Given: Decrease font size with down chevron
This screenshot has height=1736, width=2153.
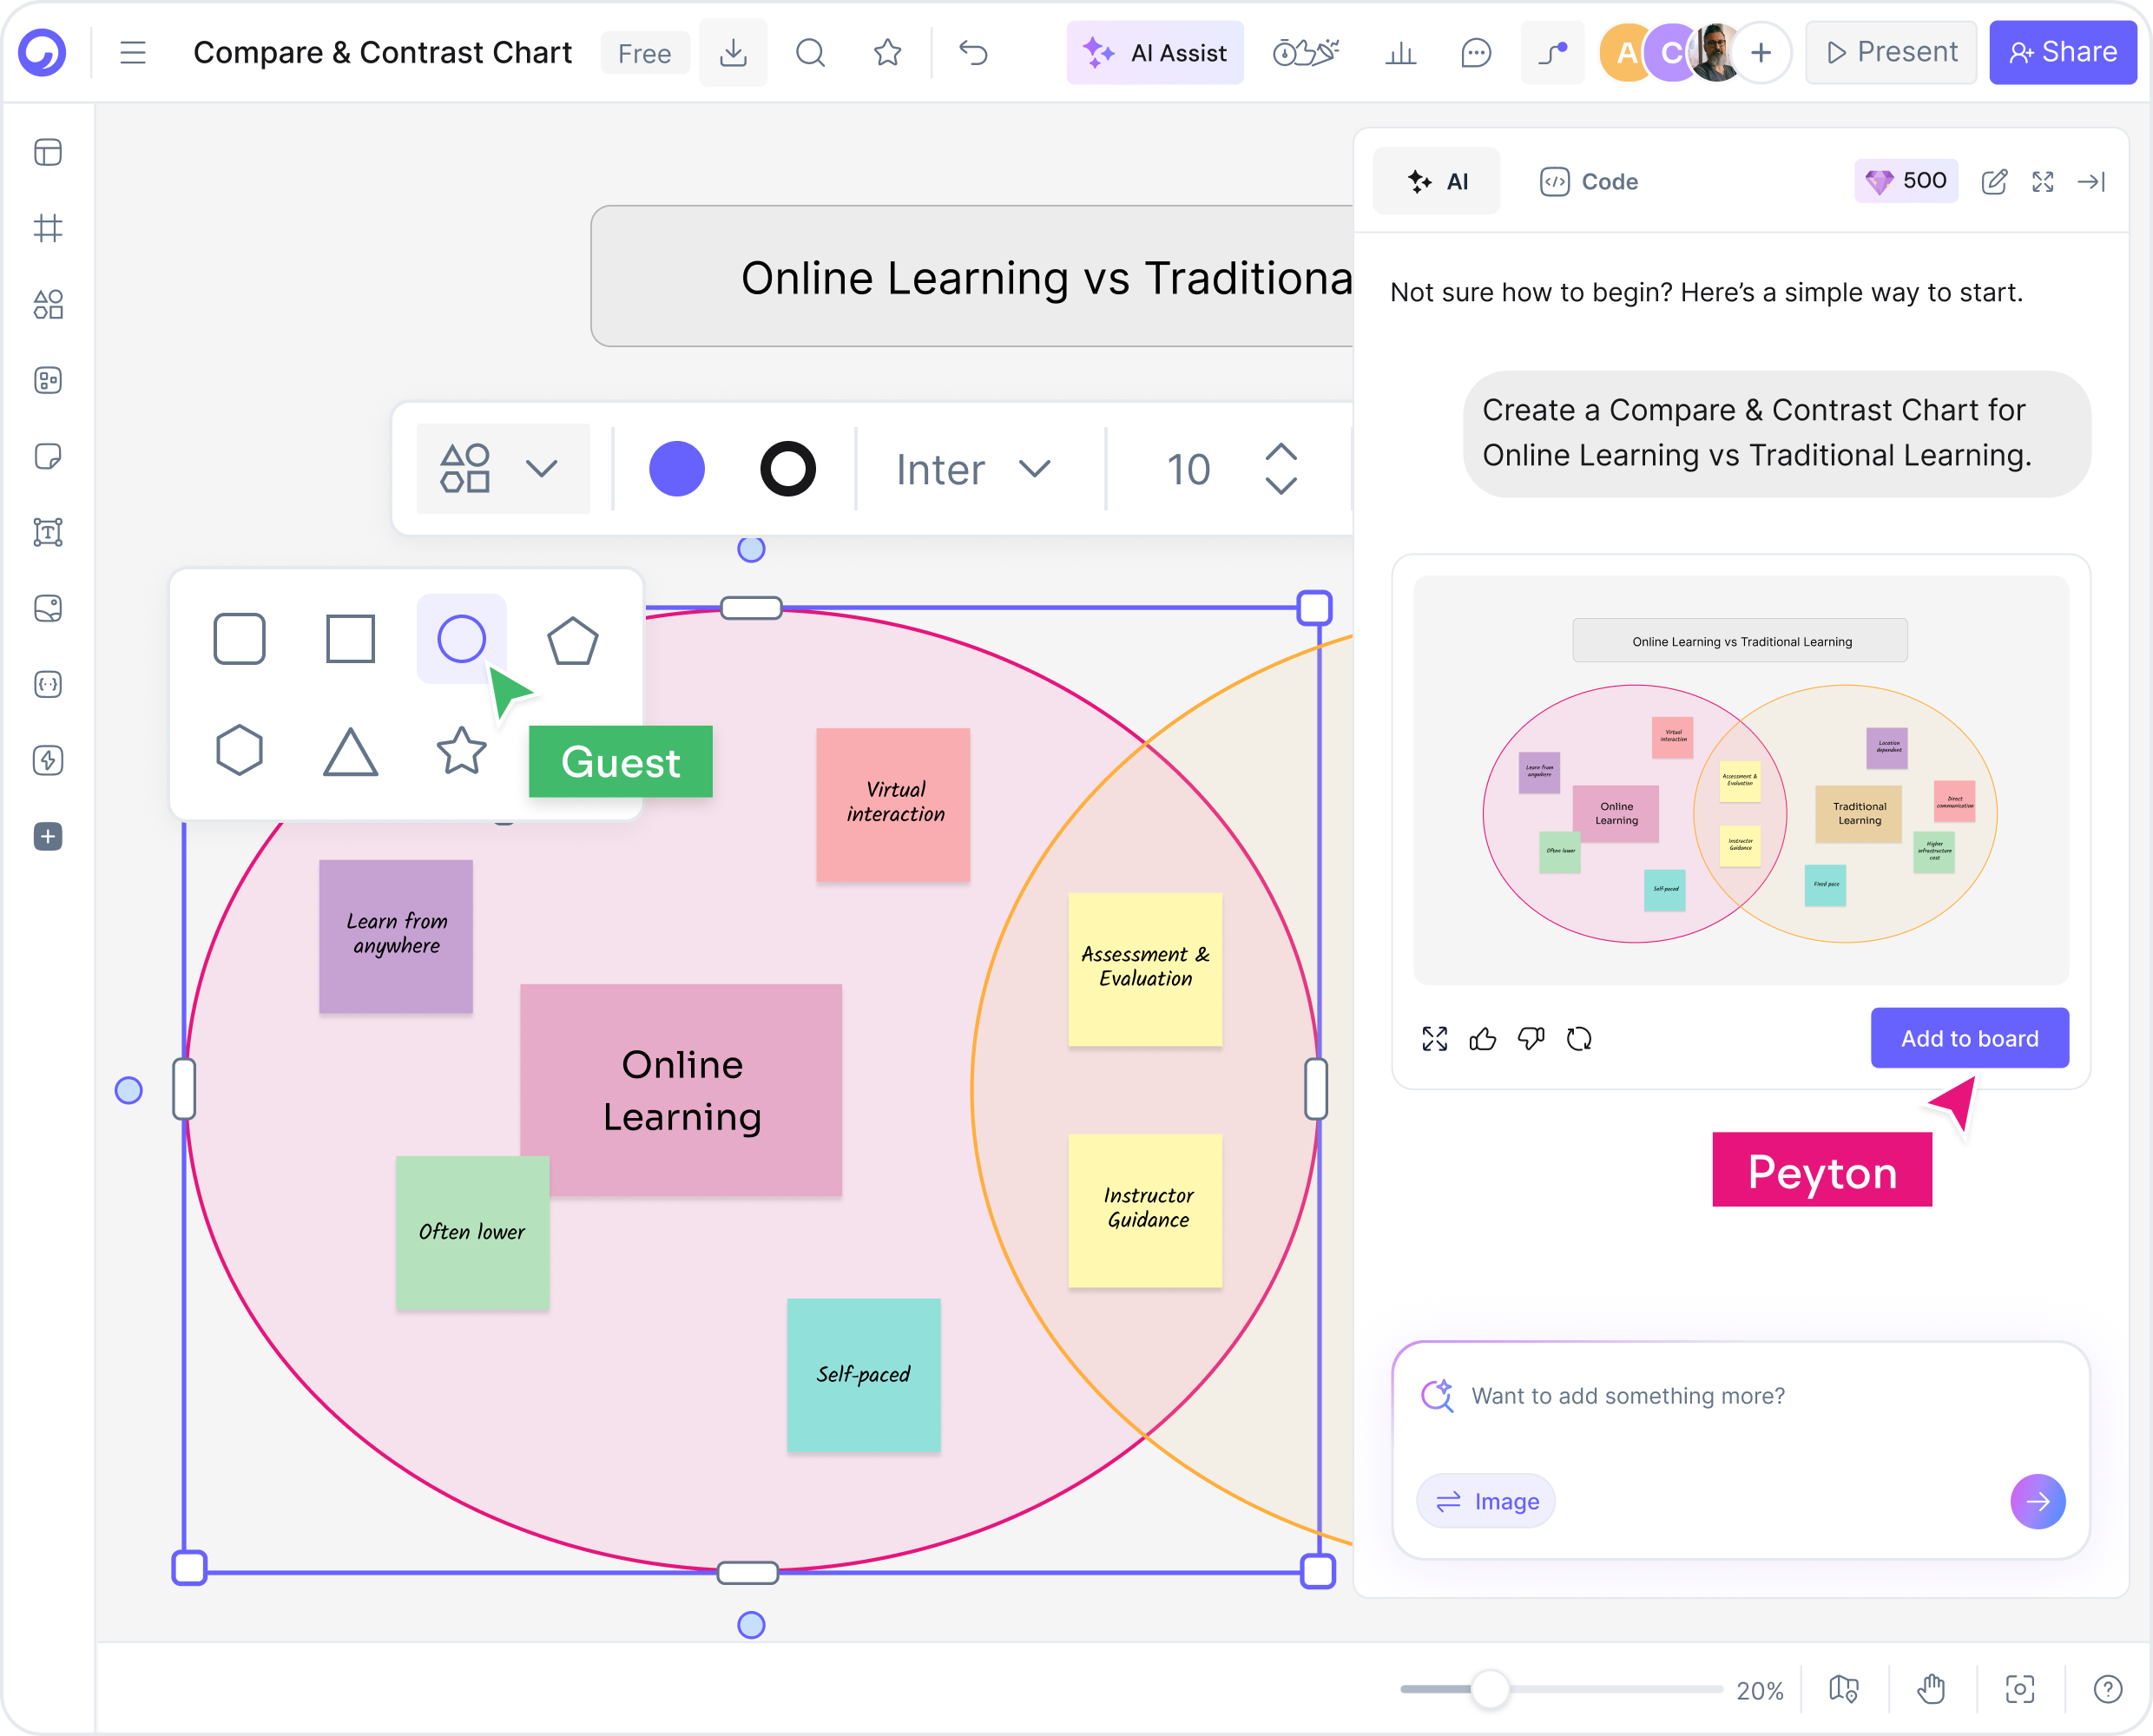Looking at the screenshot, I should click(1281, 486).
